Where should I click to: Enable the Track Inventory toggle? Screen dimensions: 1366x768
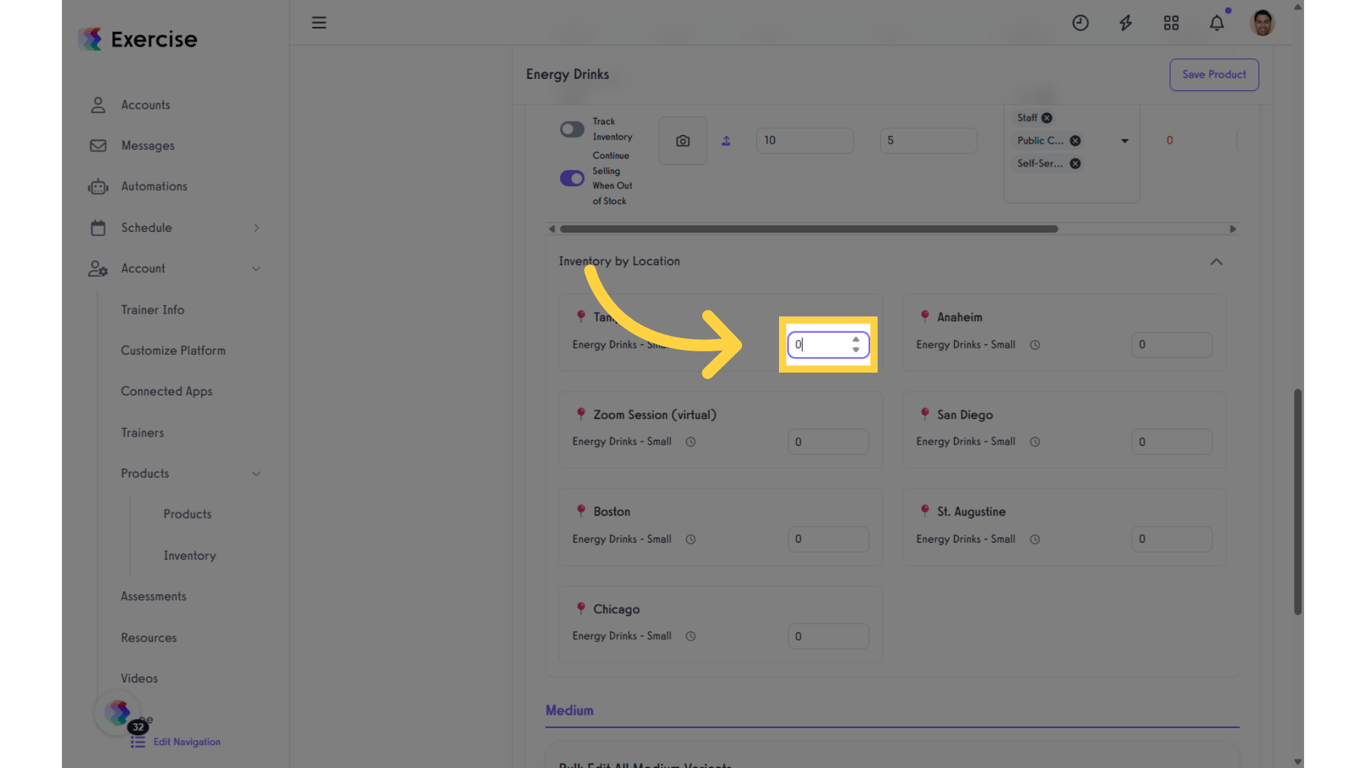572,129
